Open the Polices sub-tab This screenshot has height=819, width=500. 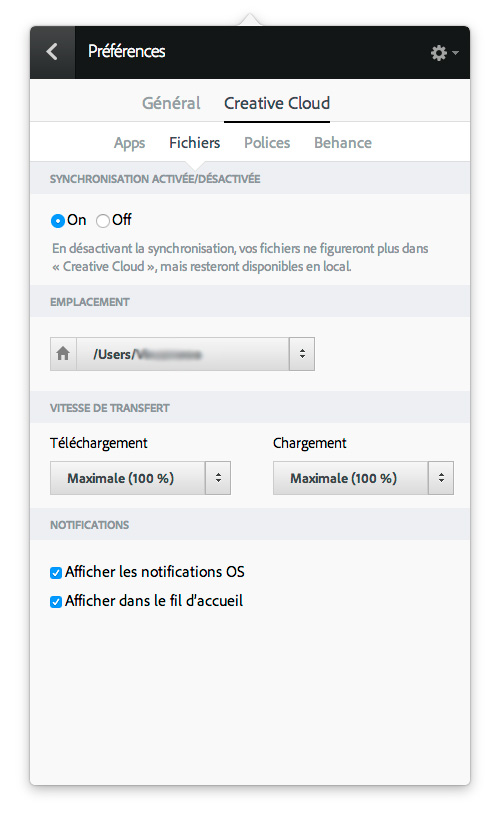tap(267, 143)
